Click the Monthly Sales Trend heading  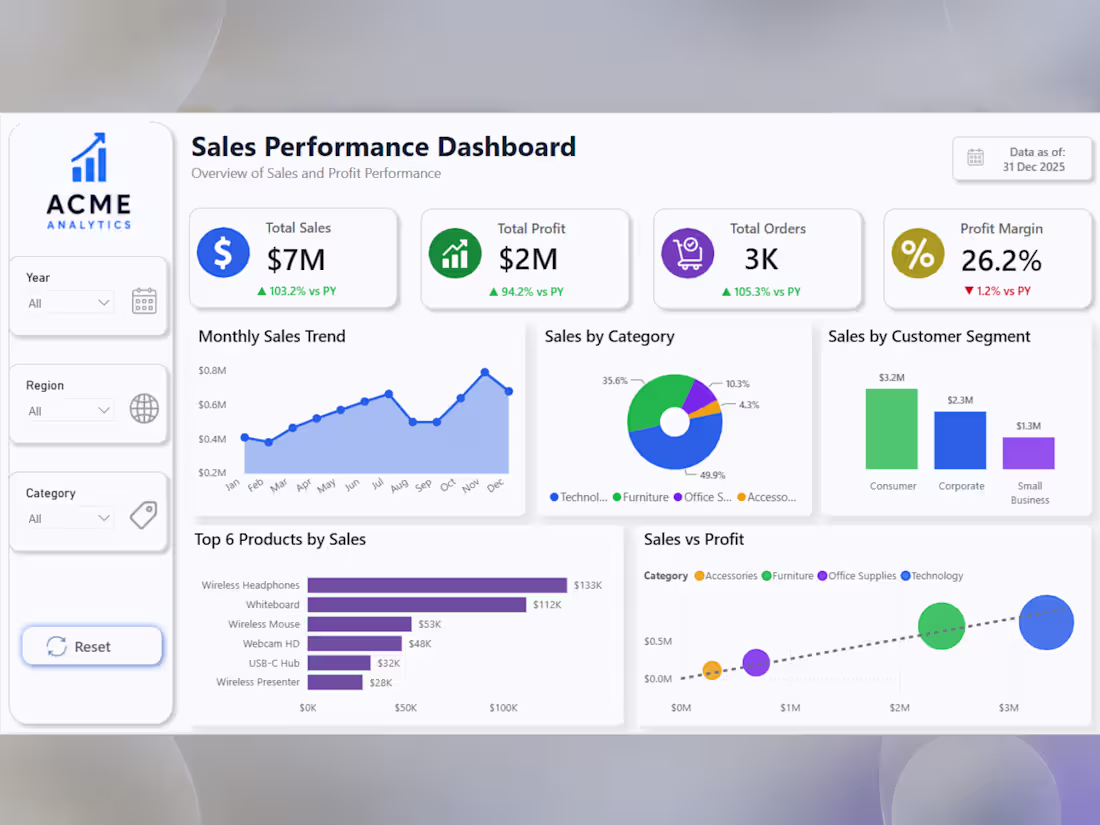[271, 336]
